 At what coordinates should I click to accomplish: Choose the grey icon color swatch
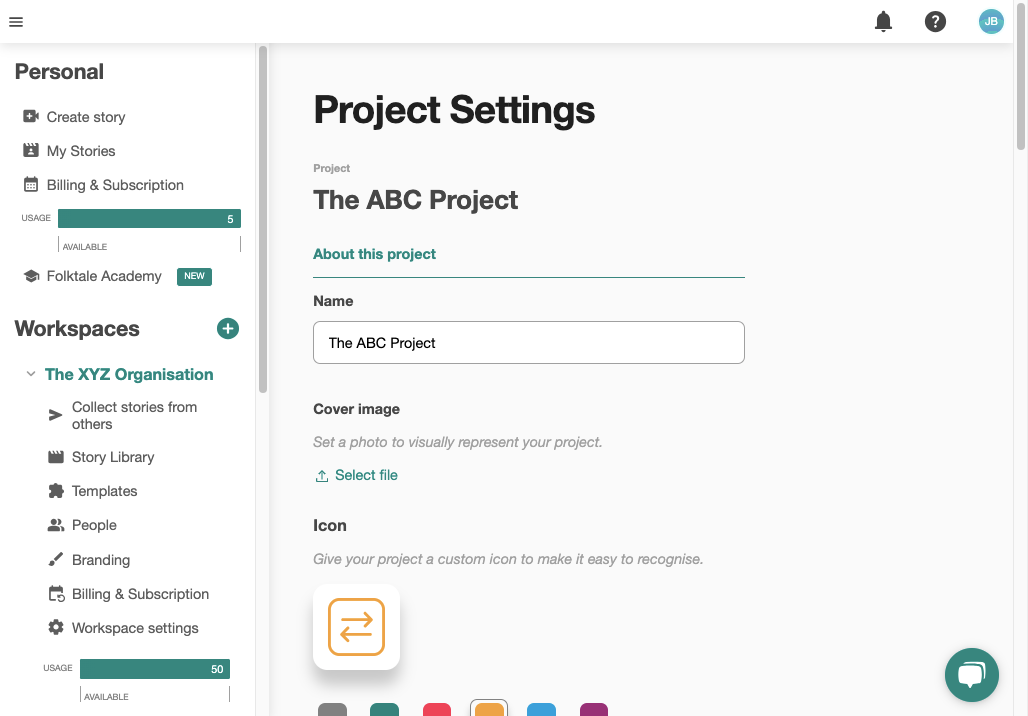point(332,709)
